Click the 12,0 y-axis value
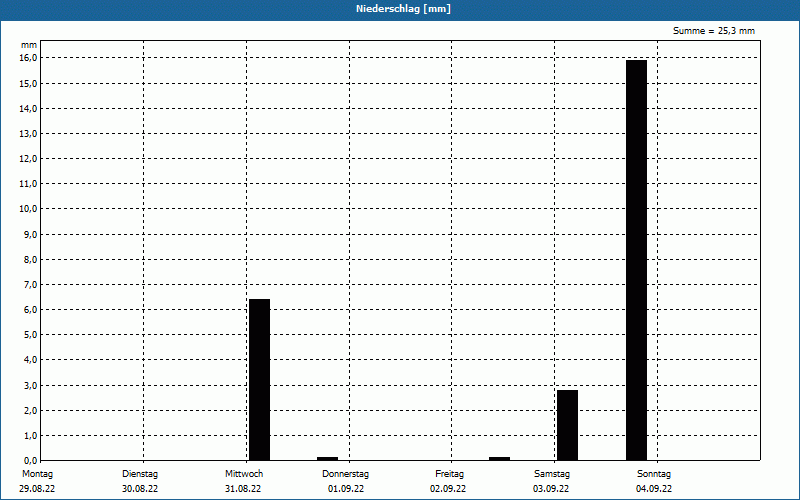 tap(28, 159)
